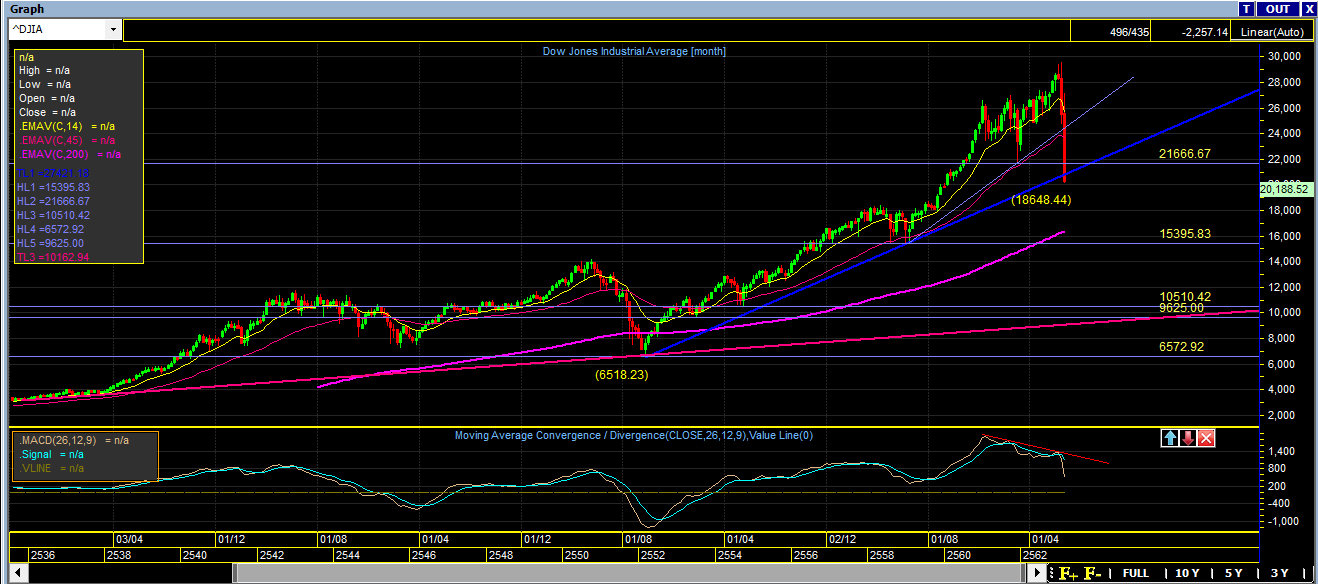The height and width of the screenshot is (584, 1318).
Task: Click the (6518.23) low price annotation
Action: [x=623, y=374]
